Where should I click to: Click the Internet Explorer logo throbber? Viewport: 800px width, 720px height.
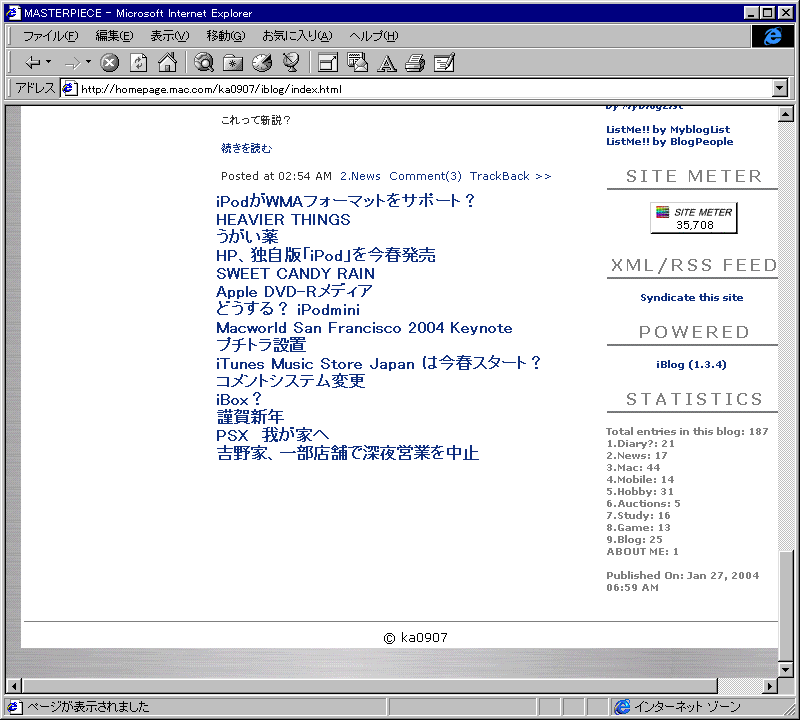click(x=772, y=36)
